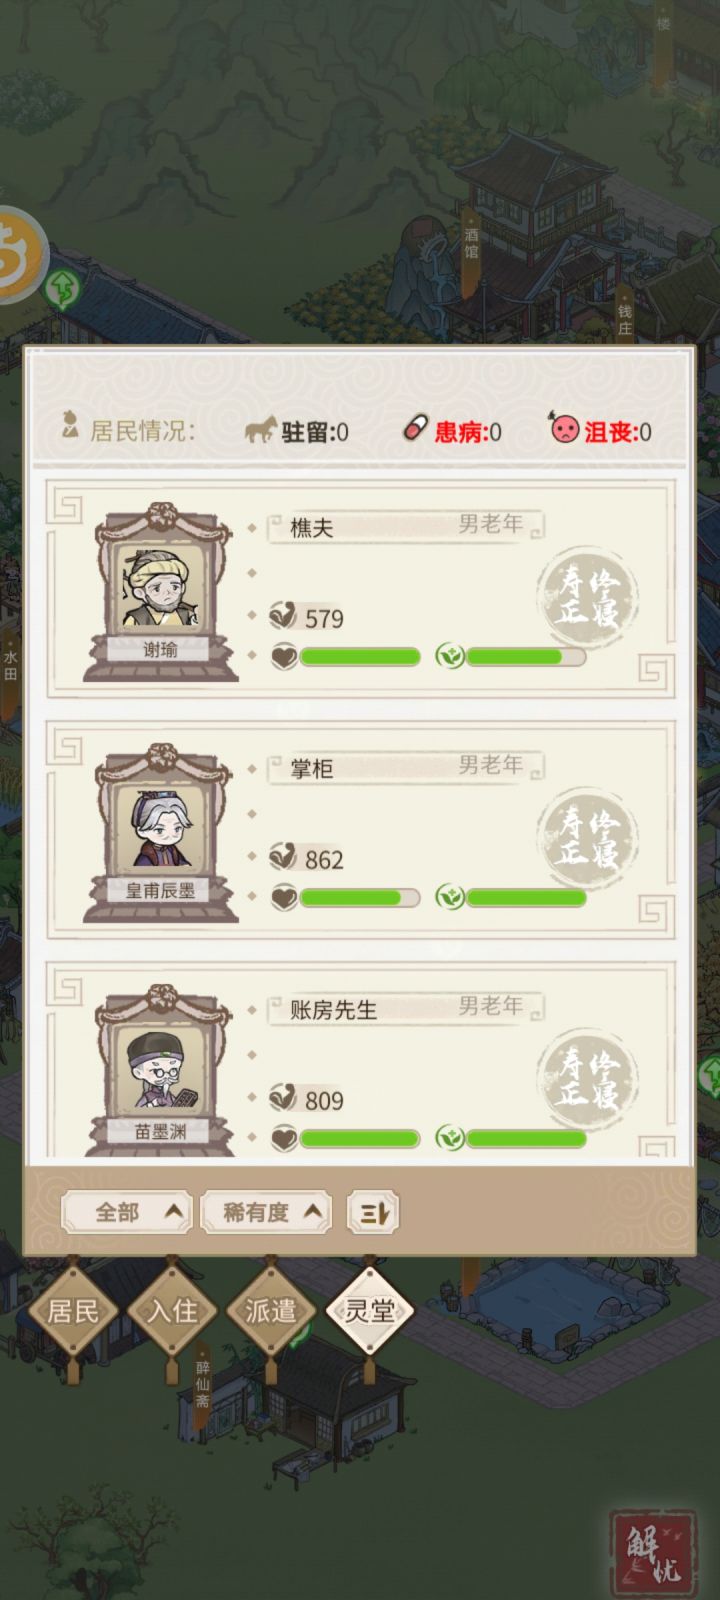Click 皇甫辰墨's 寿终正寝 seal stamp
The height and width of the screenshot is (1600, 720).
coord(588,838)
